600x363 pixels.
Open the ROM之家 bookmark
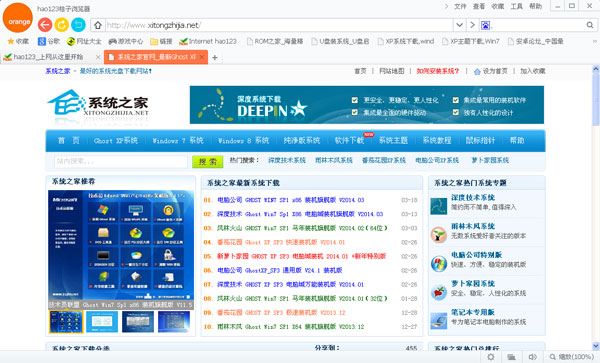coord(275,41)
